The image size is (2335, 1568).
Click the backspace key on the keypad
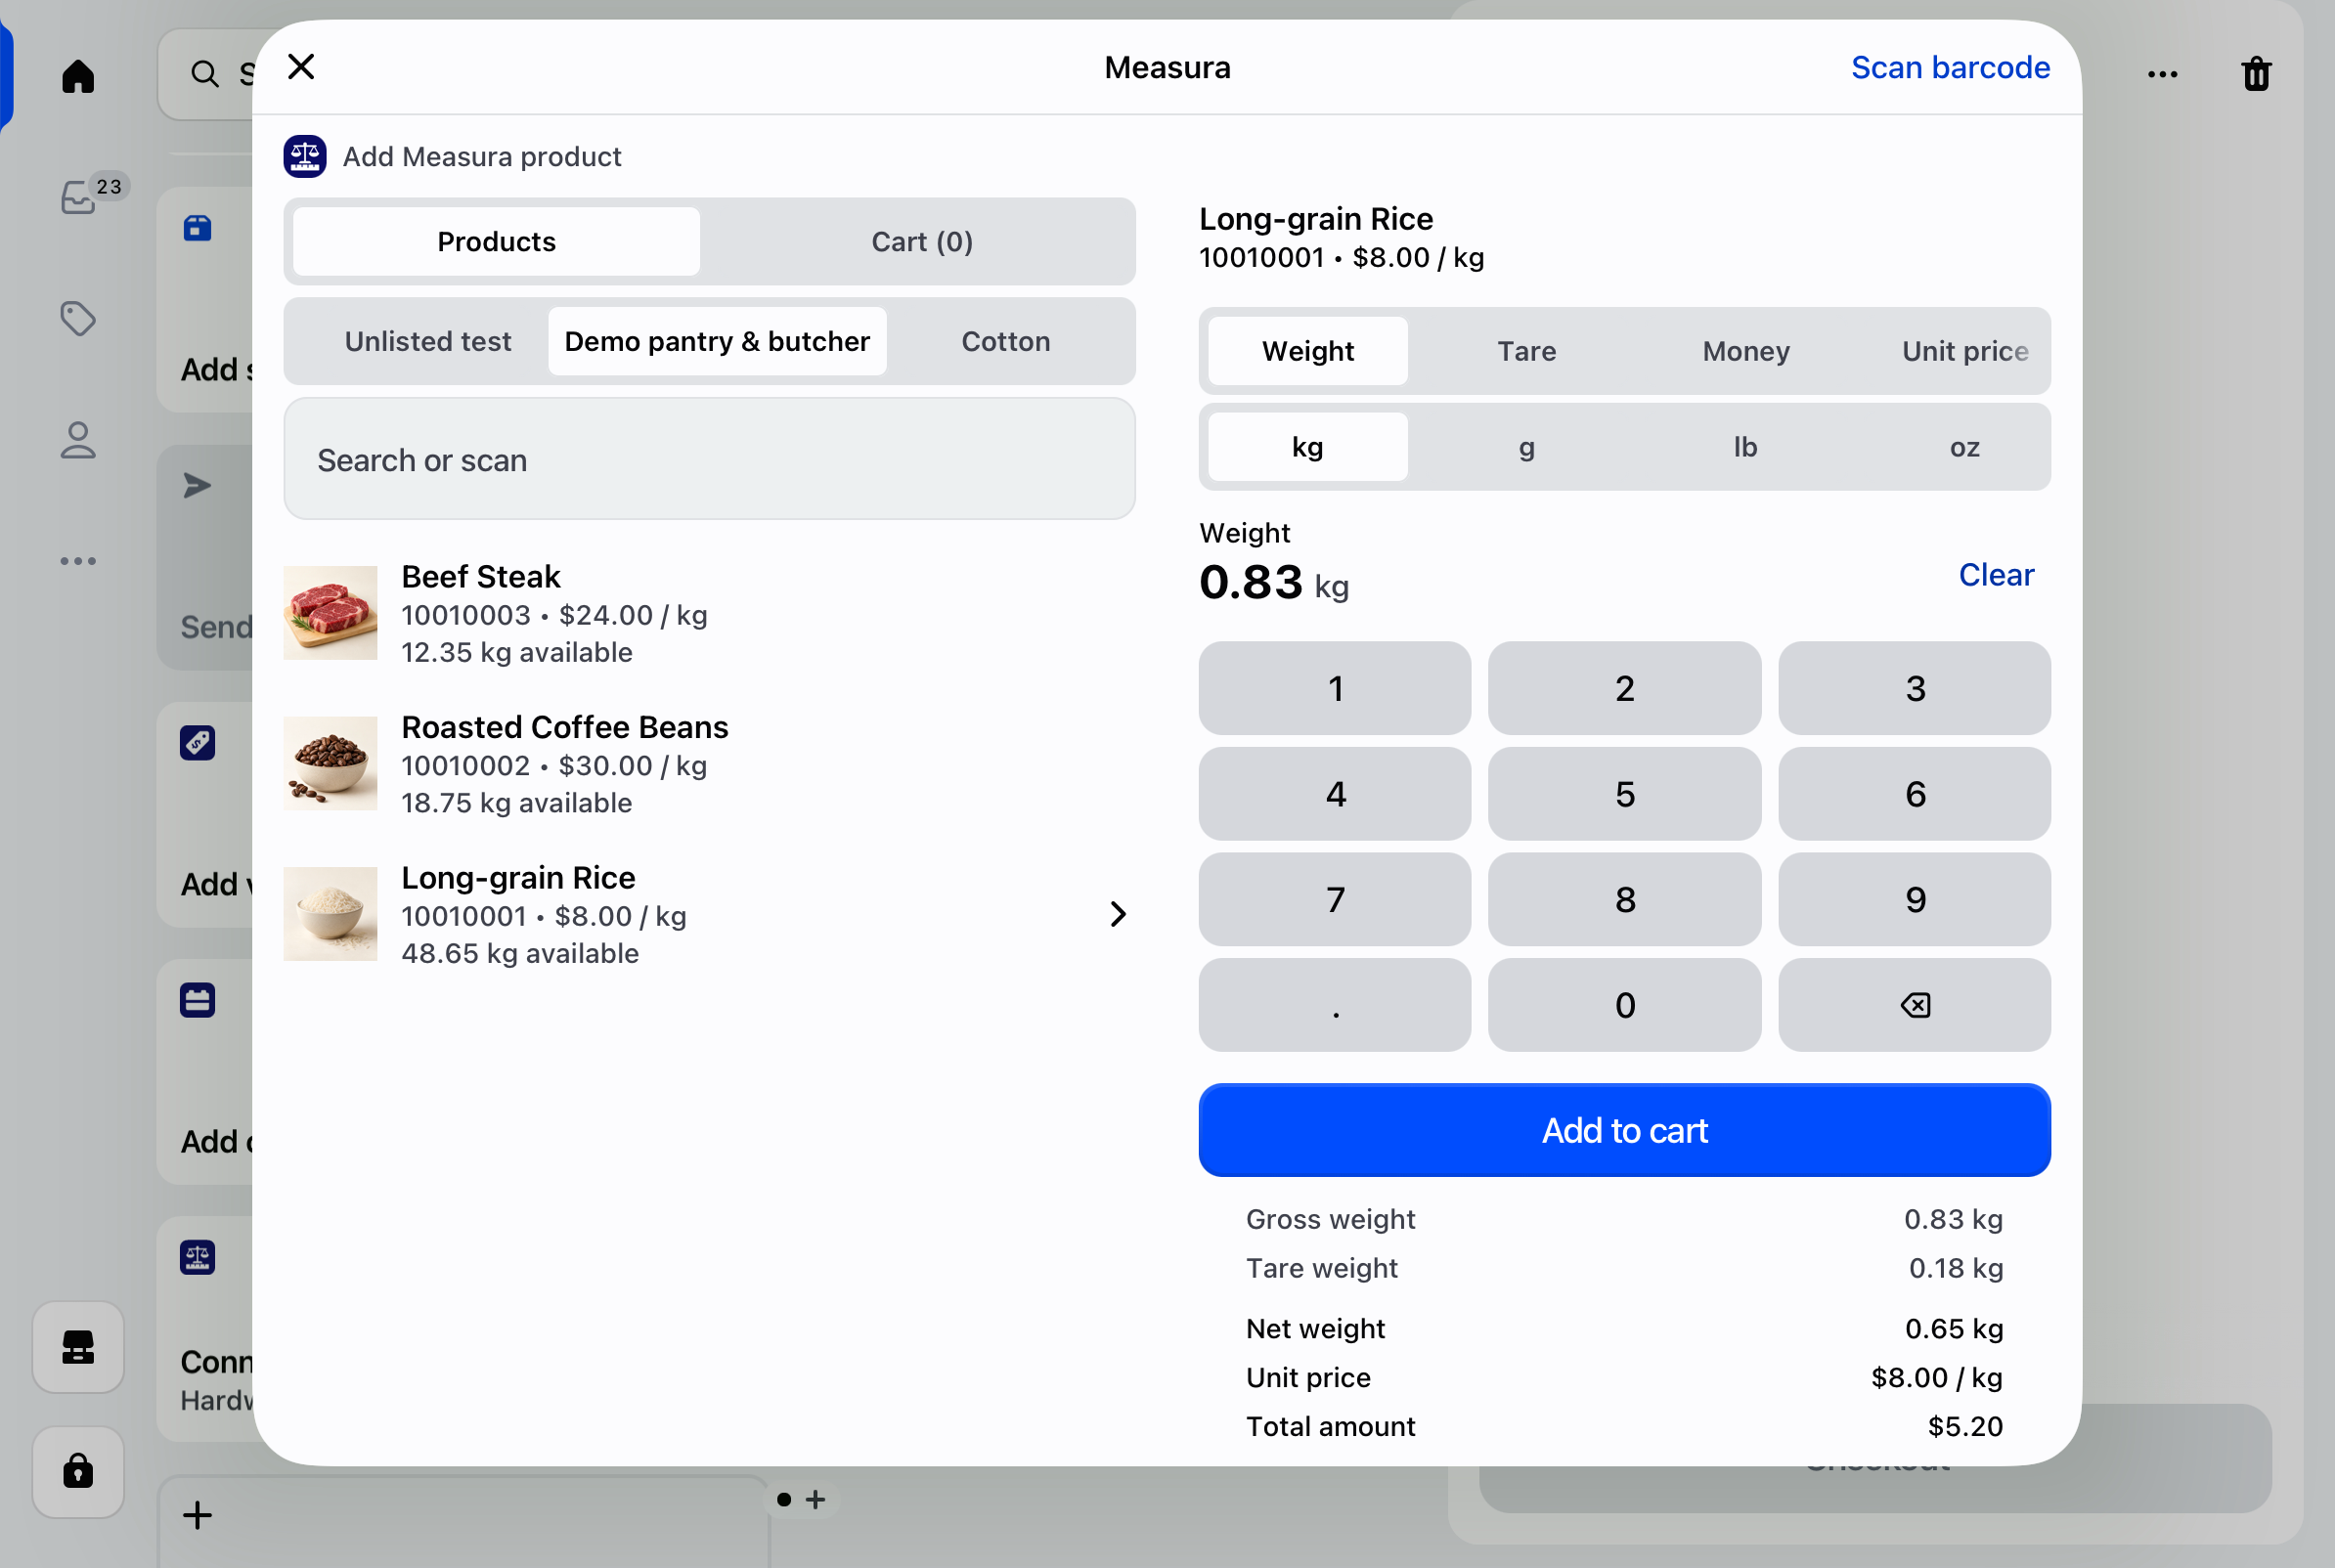point(1914,1005)
